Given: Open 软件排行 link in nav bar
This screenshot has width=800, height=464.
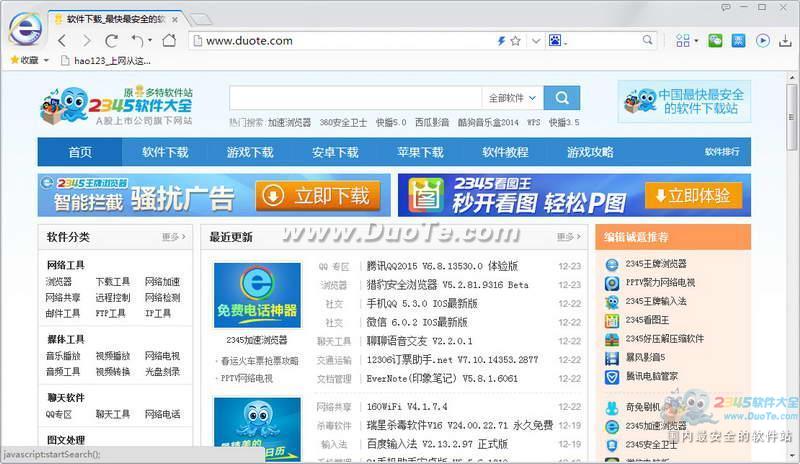Looking at the screenshot, I should tap(722, 152).
